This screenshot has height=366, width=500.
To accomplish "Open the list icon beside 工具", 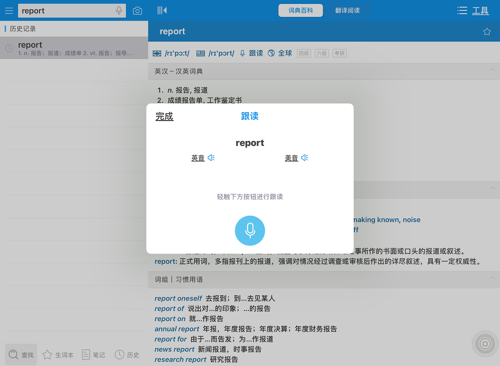I will tap(462, 10).
